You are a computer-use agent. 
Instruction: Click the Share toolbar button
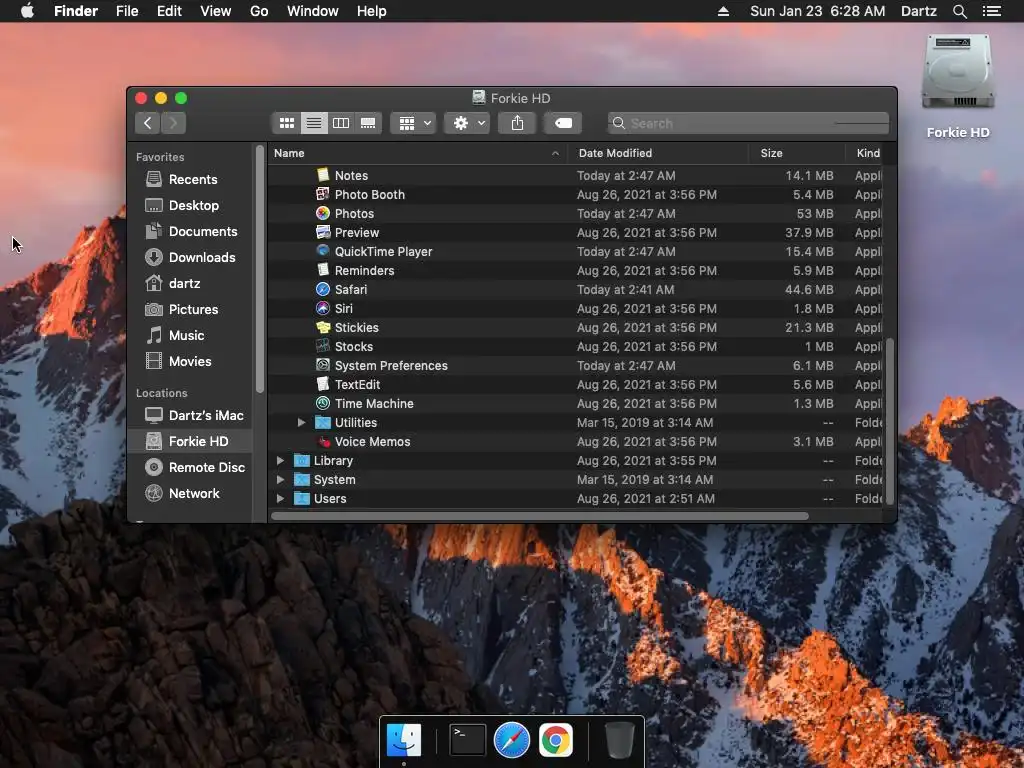pyautogui.click(x=517, y=123)
